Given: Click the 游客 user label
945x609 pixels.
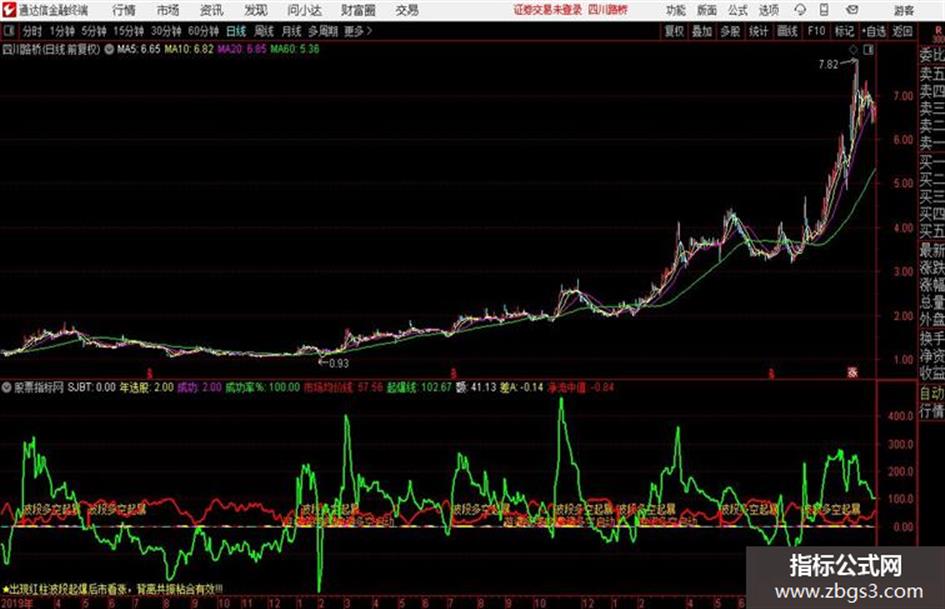Looking at the screenshot, I should click(x=904, y=10).
